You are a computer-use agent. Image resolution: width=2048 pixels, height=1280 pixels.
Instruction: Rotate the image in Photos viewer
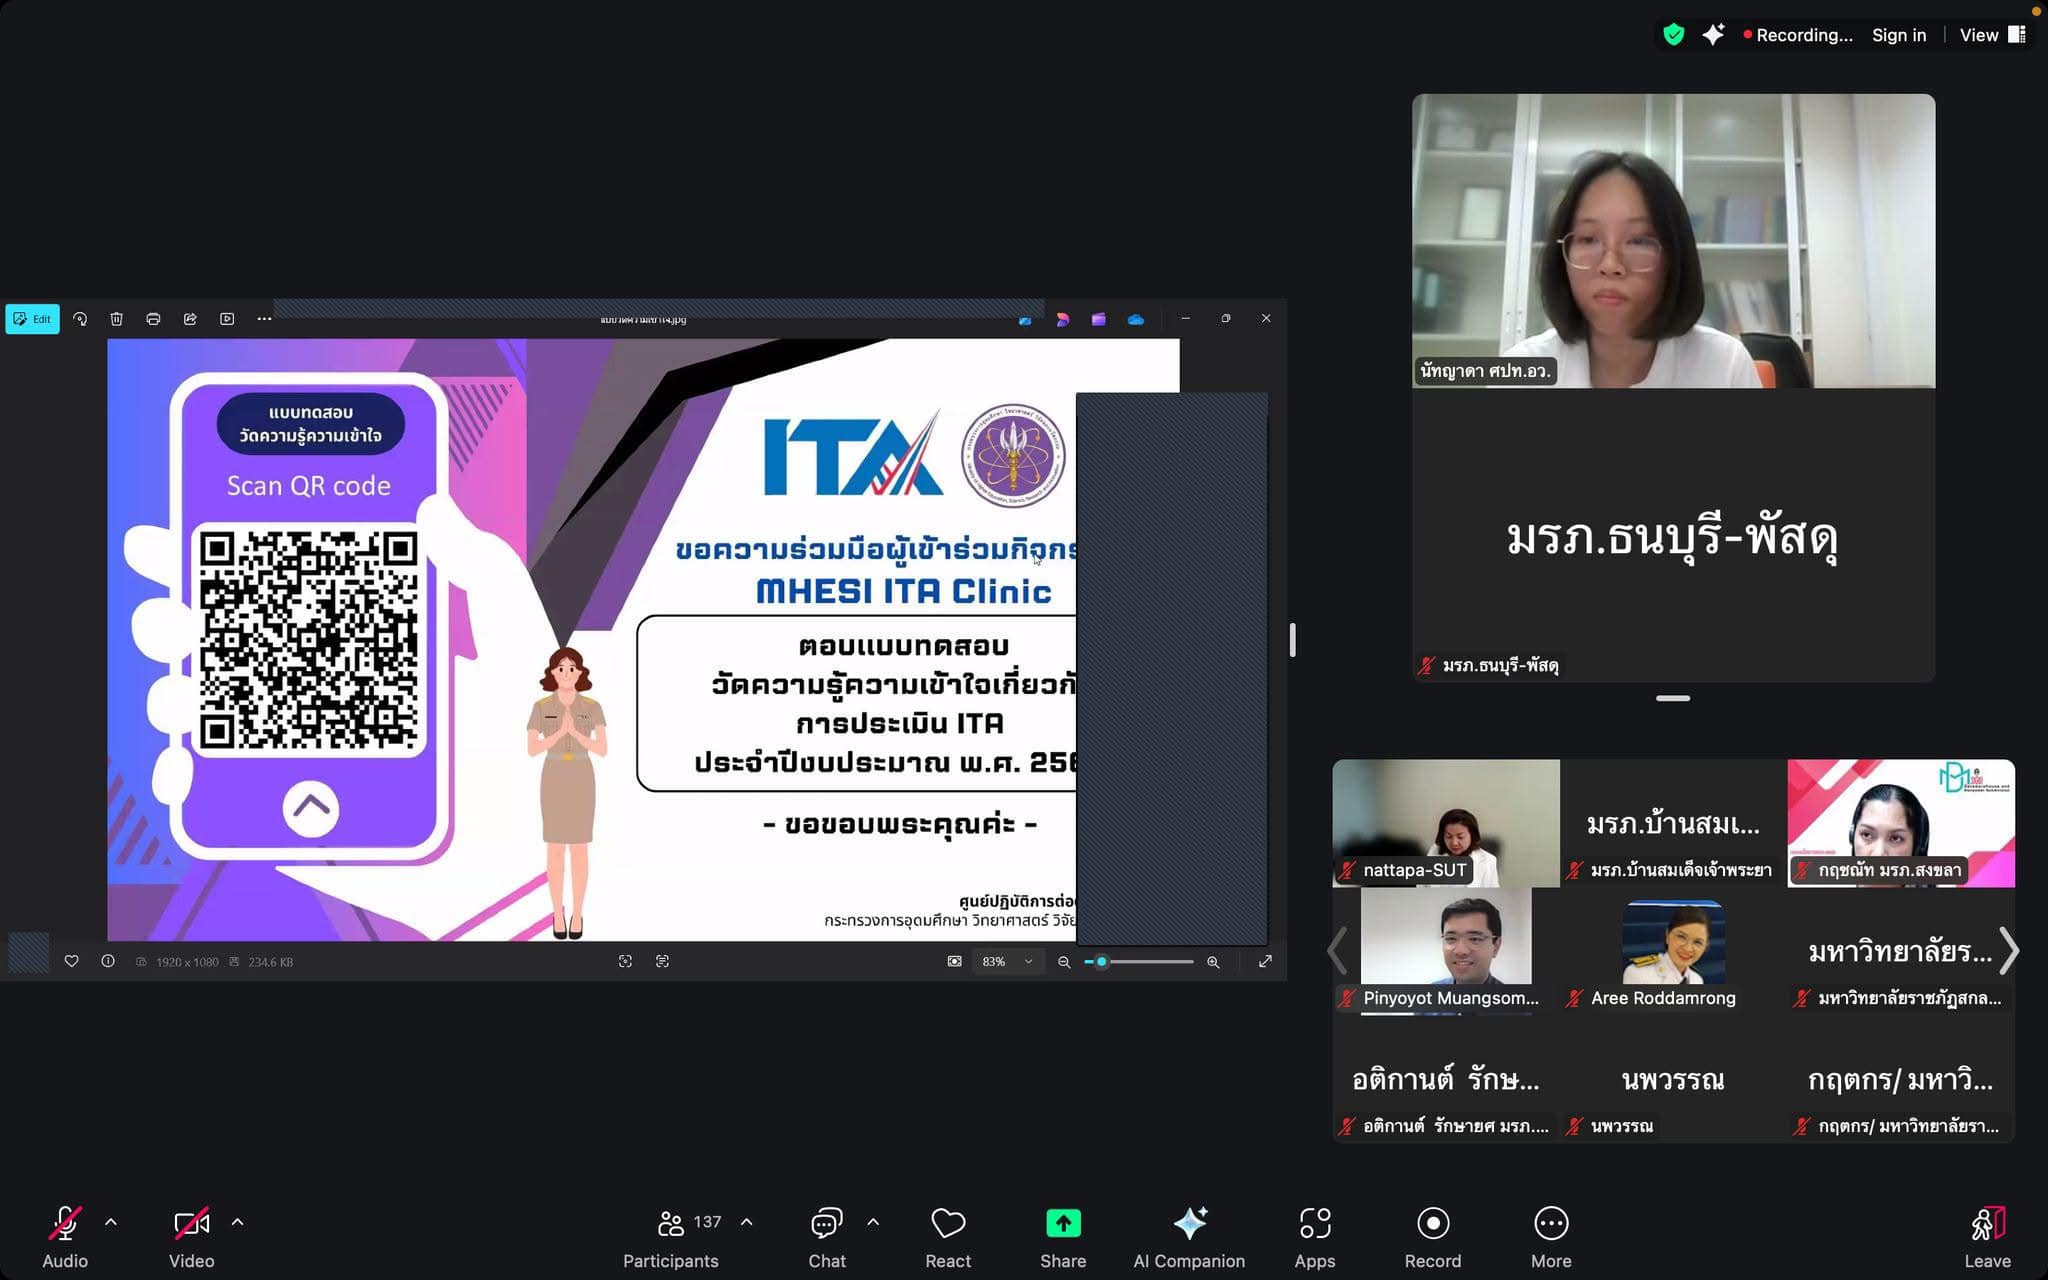click(80, 319)
